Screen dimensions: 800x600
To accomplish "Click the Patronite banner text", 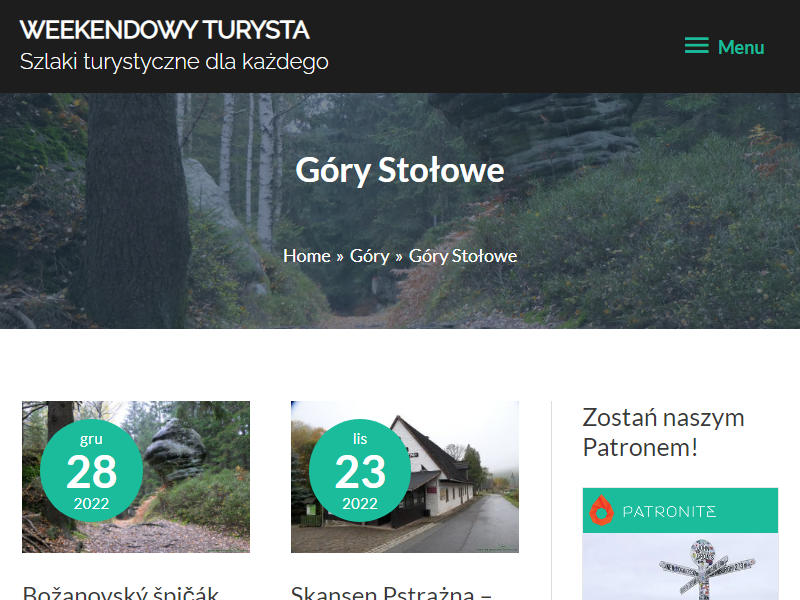I will pos(669,511).
